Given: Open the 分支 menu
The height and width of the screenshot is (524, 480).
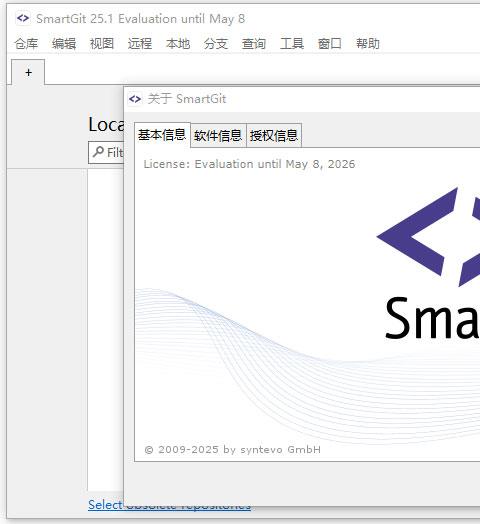Looking at the screenshot, I should pyautogui.click(x=216, y=43).
